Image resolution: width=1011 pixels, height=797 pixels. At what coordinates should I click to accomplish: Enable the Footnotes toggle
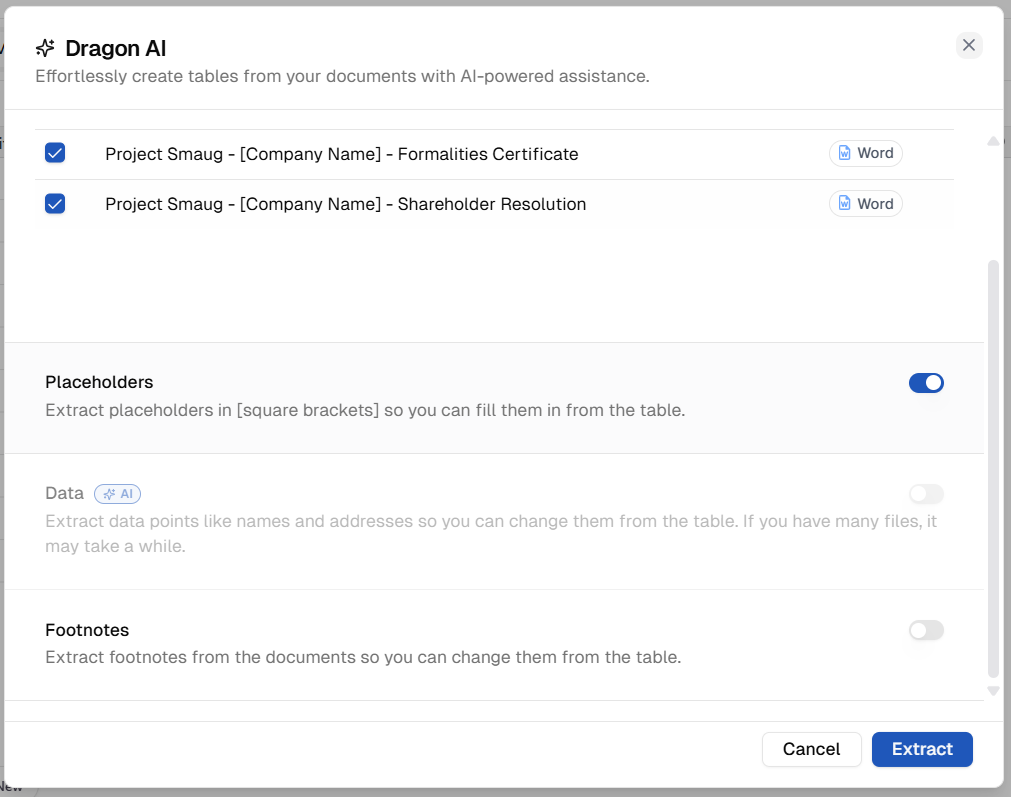[926, 630]
